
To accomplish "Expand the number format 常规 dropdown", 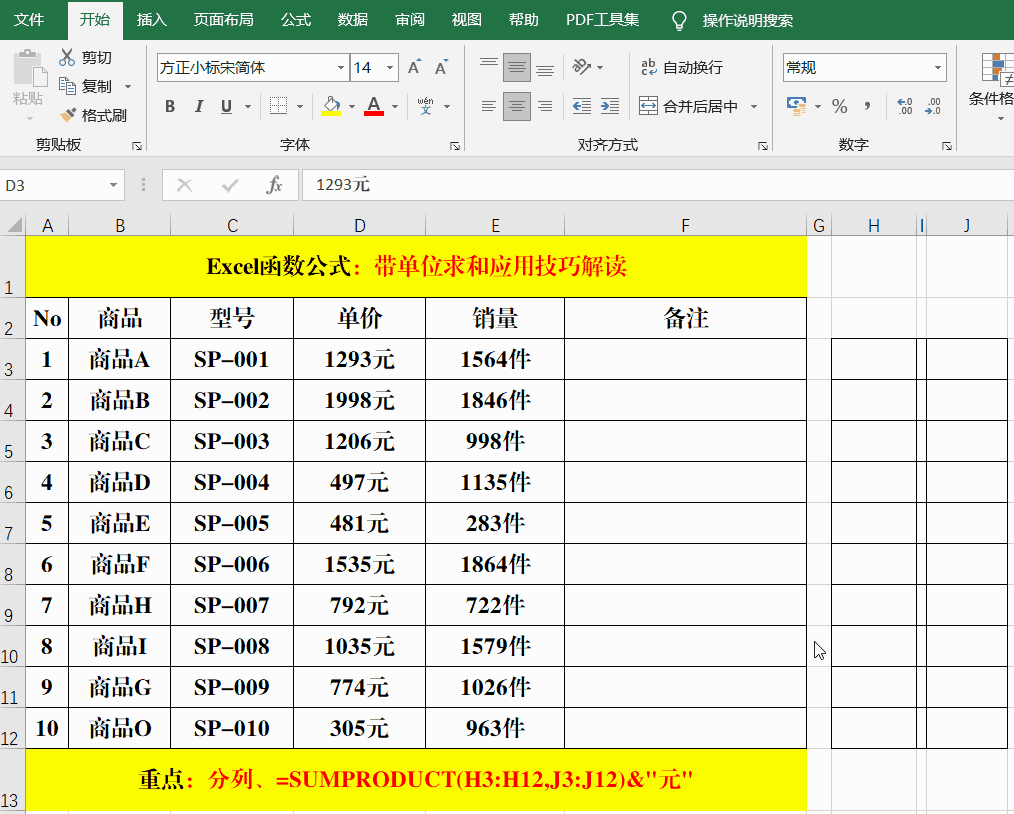I will point(938,67).
